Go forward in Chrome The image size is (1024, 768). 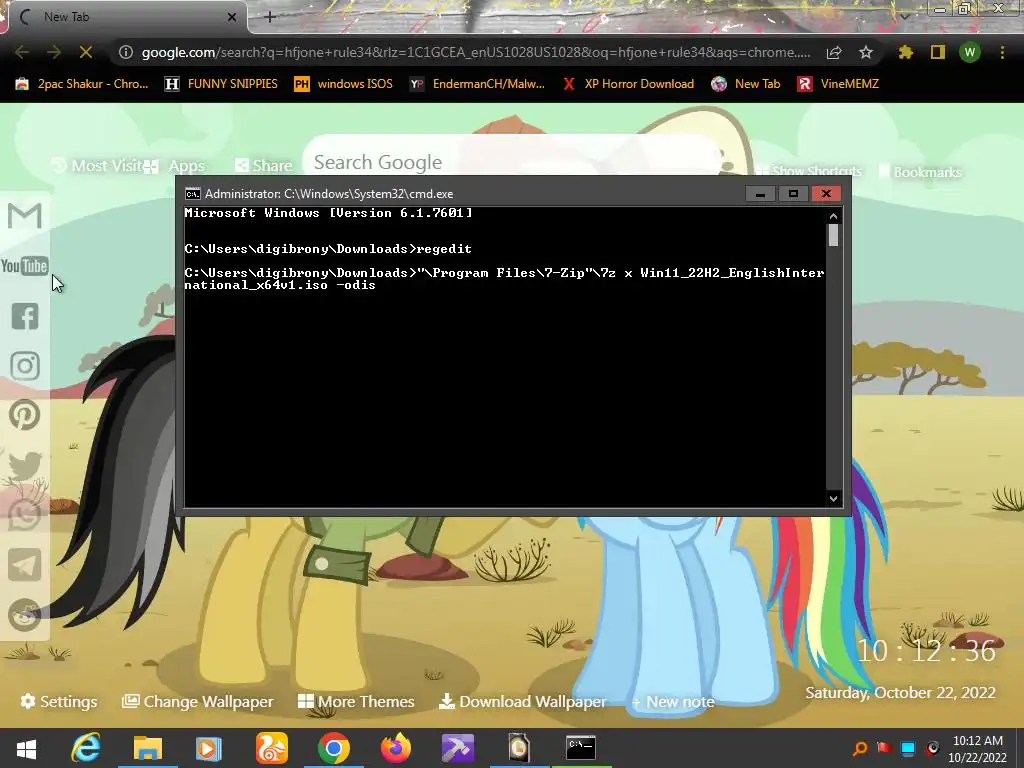click(54, 52)
